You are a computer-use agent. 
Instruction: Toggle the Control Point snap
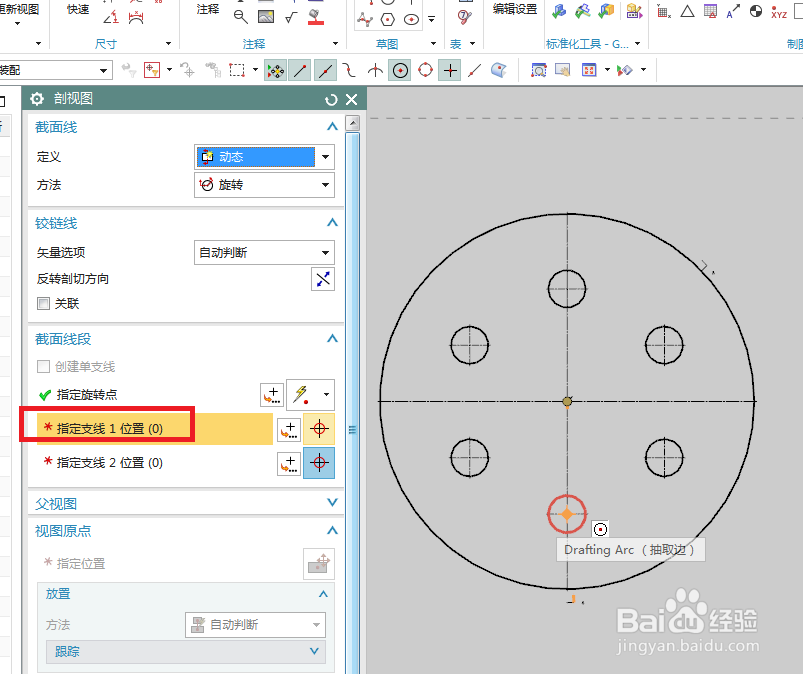coord(349,70)
